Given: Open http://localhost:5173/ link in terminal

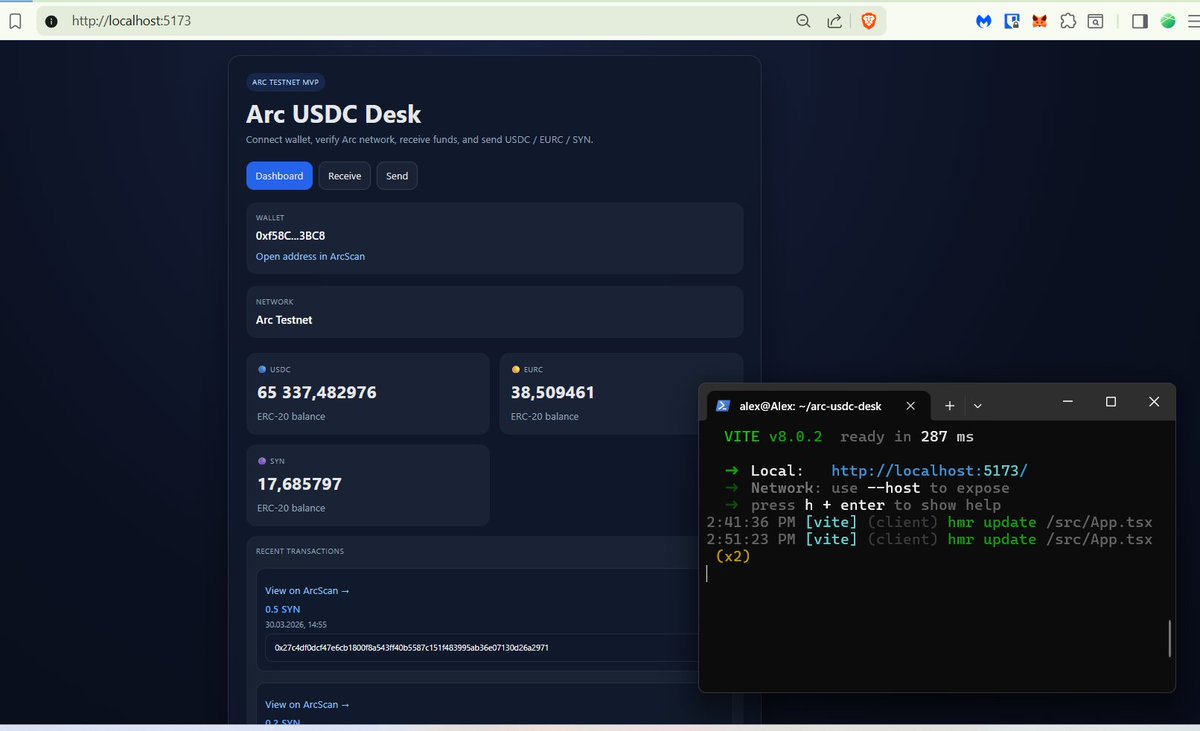Looking at the screenshot, I should point(929,470).
